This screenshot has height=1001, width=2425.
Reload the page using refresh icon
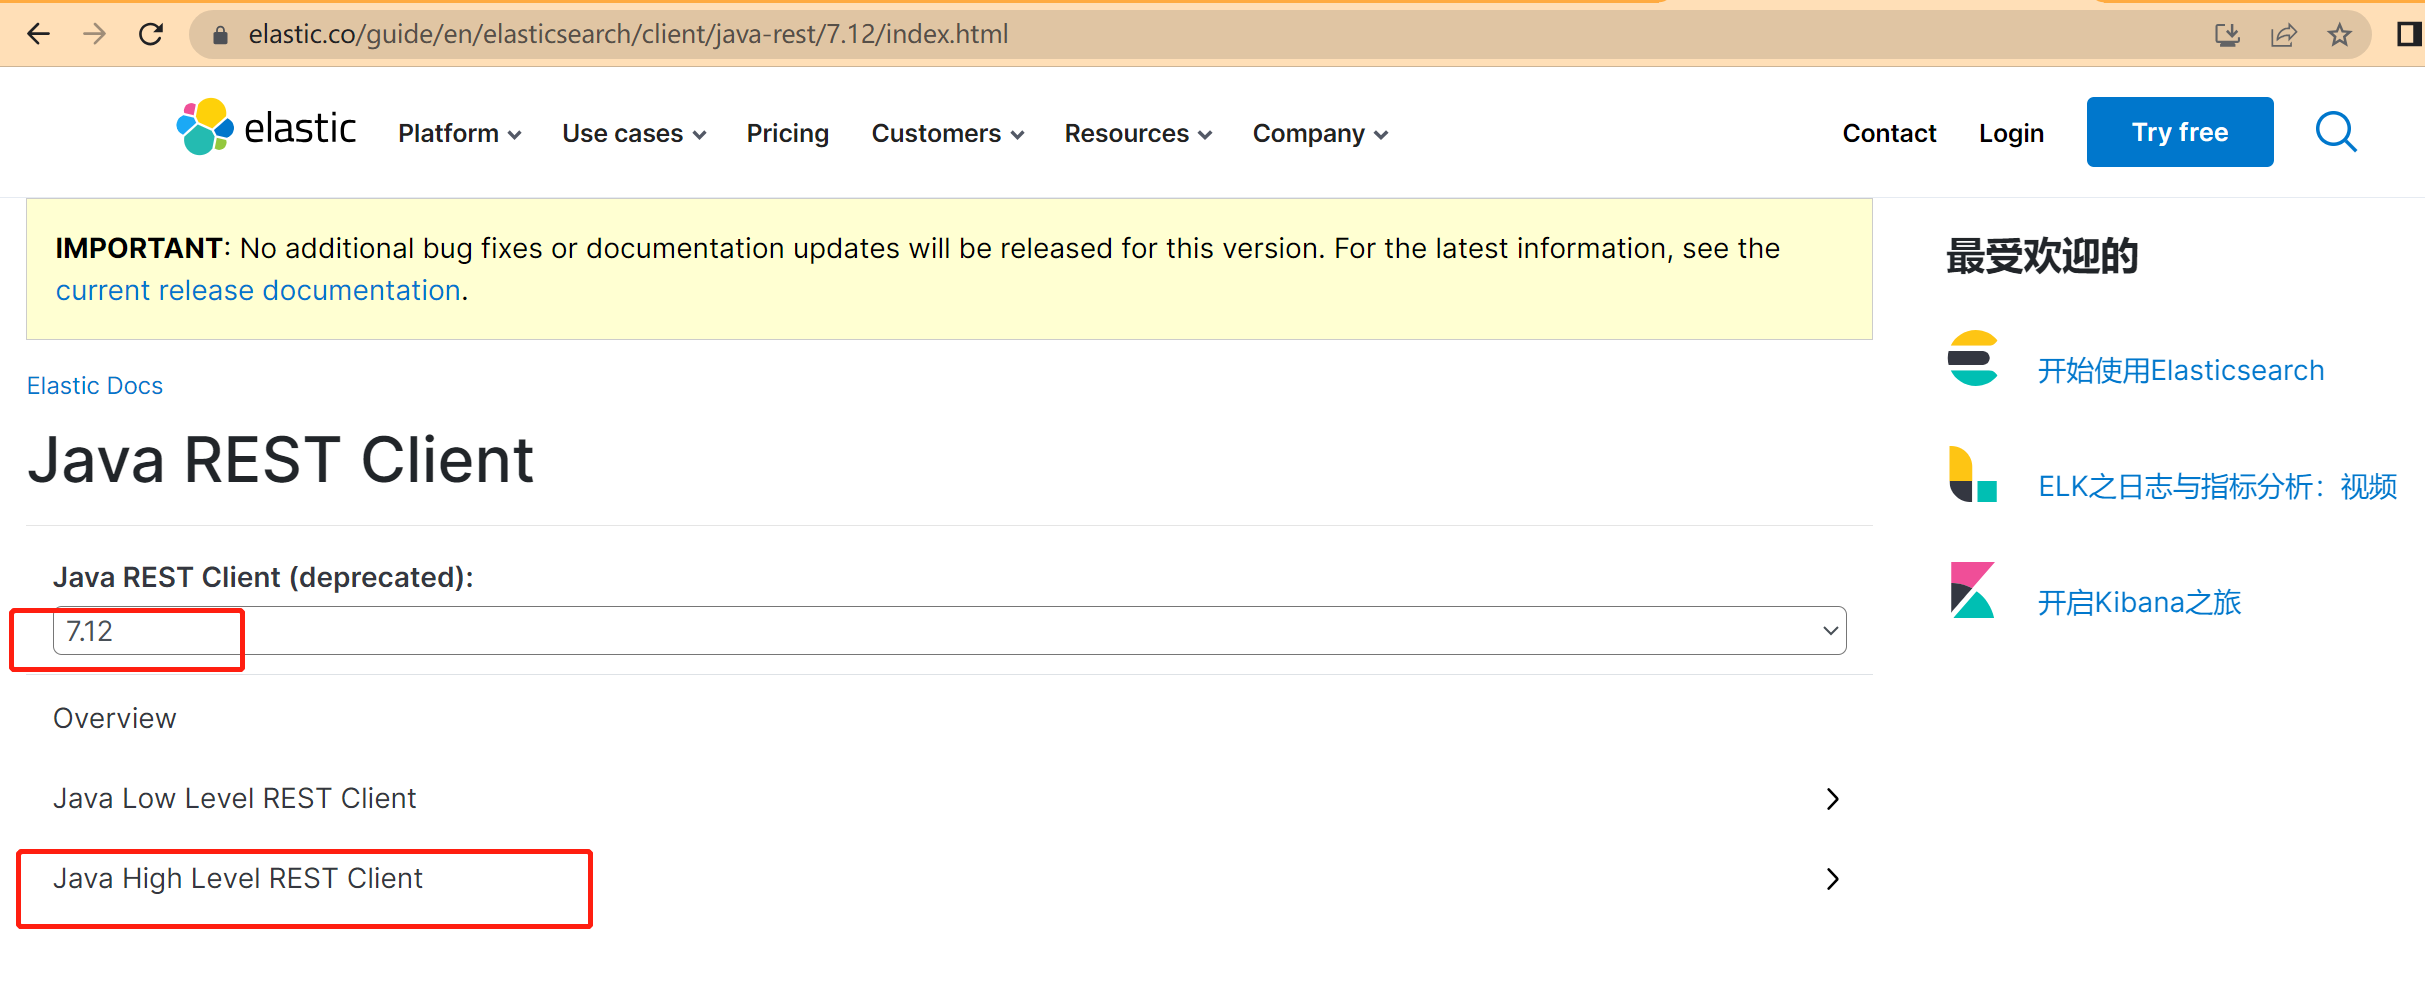coord(151,33)
